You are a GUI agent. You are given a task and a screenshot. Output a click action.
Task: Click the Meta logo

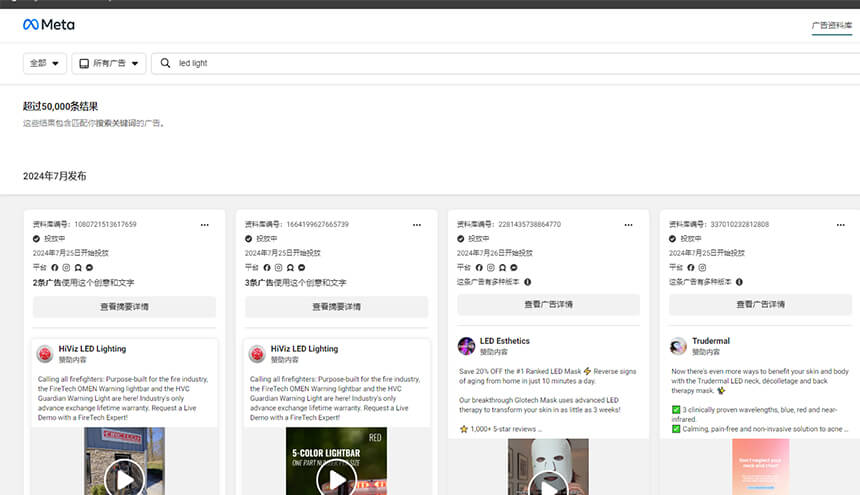pos(49,25)
